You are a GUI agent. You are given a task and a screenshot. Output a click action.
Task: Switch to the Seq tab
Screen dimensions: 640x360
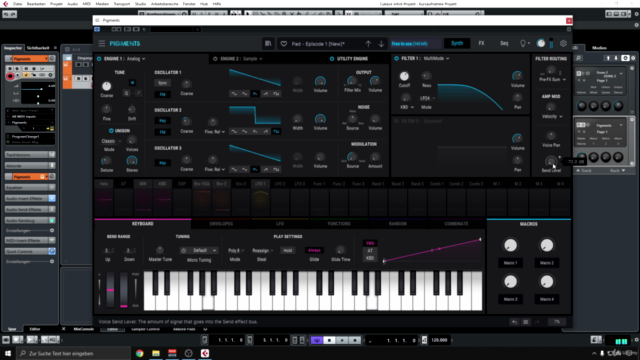click(x=504, y=43)
